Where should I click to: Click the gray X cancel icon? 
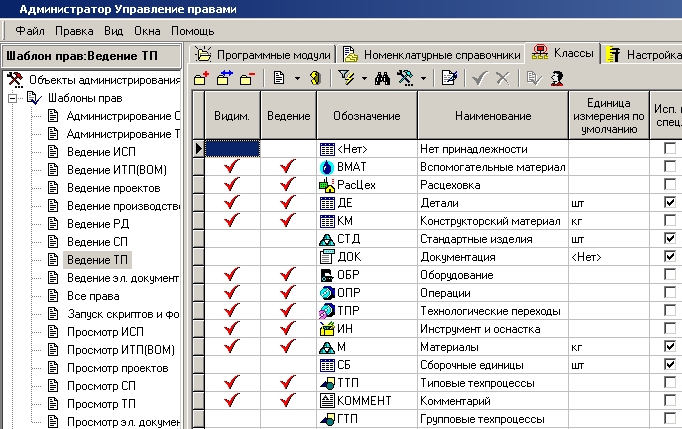(x=503, y=79)
